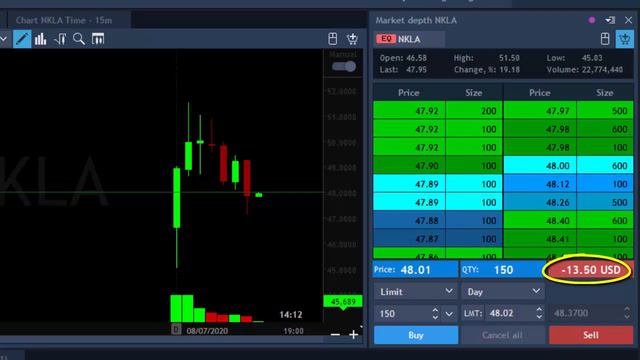This screenshot has height=360, width=640.
Task: Click the ask Price column header
Action: (540, 93)
